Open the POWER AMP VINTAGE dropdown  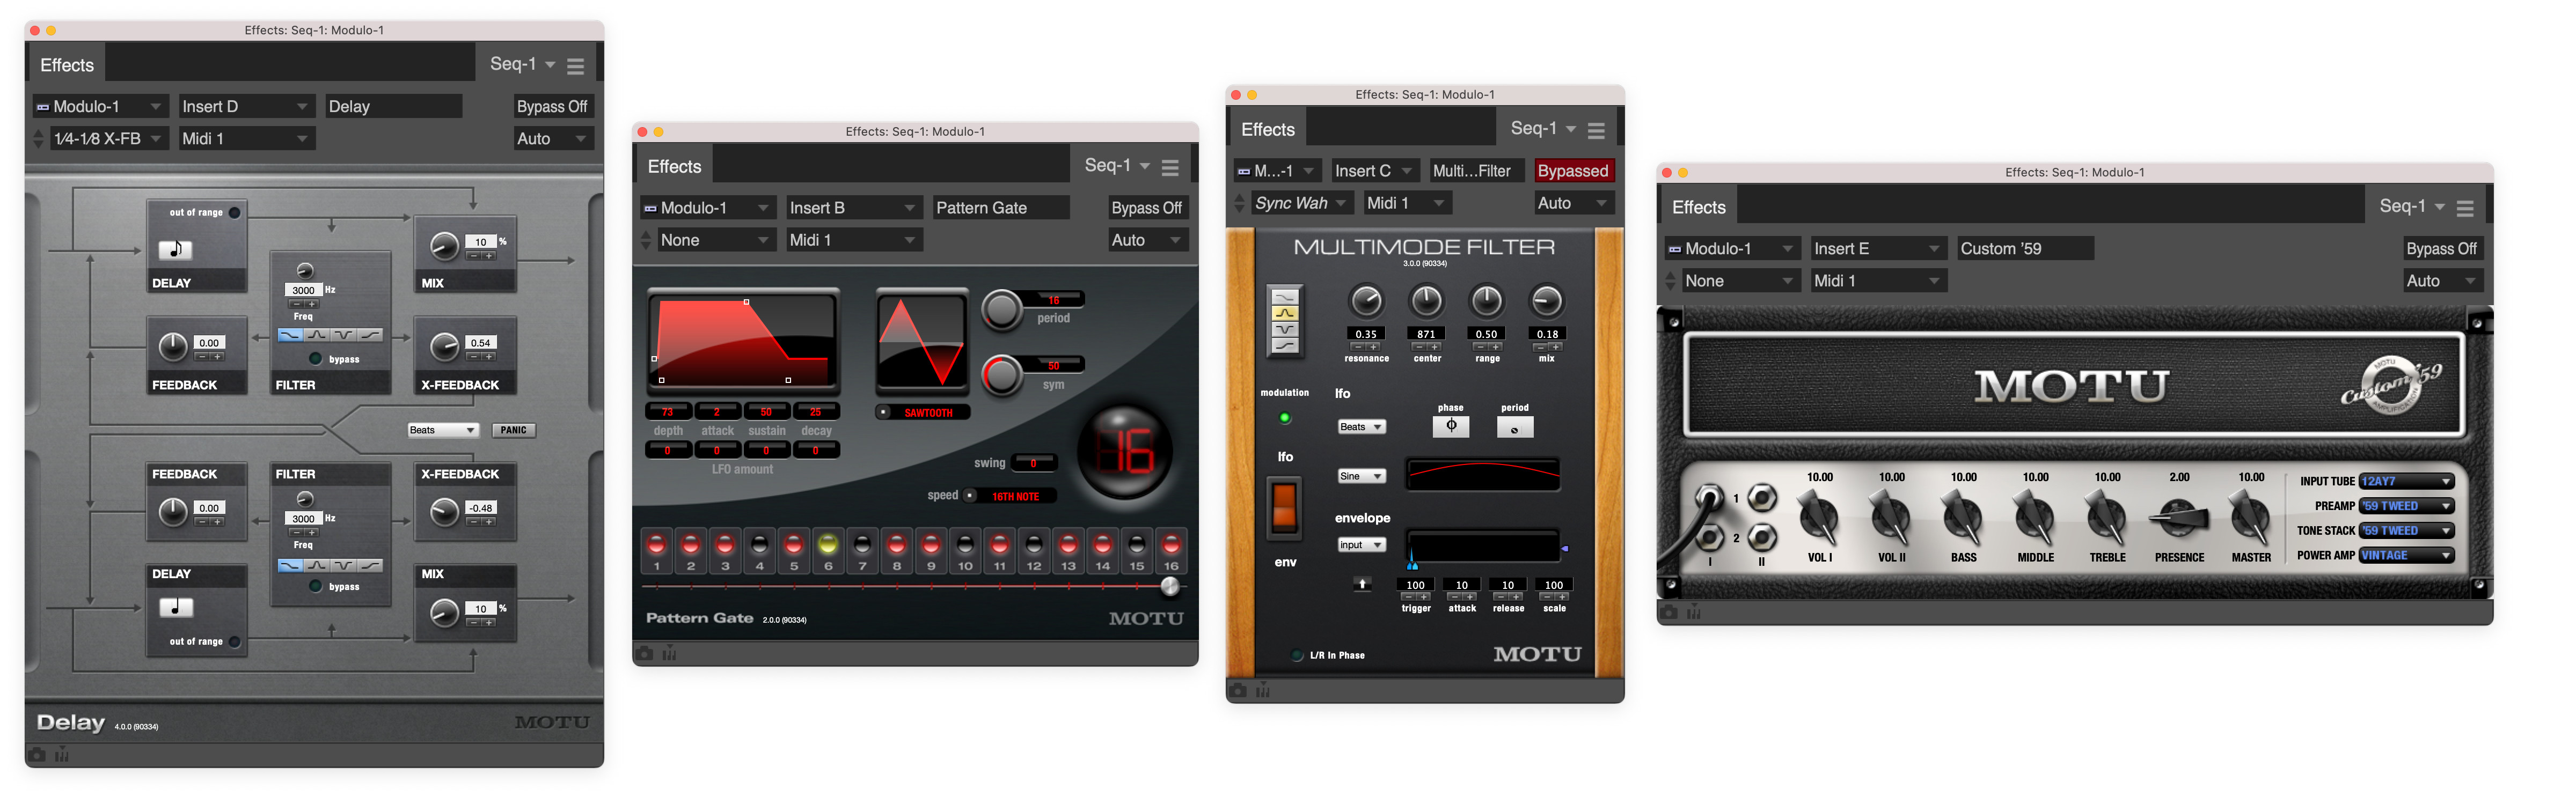[x=2407, y=555]
